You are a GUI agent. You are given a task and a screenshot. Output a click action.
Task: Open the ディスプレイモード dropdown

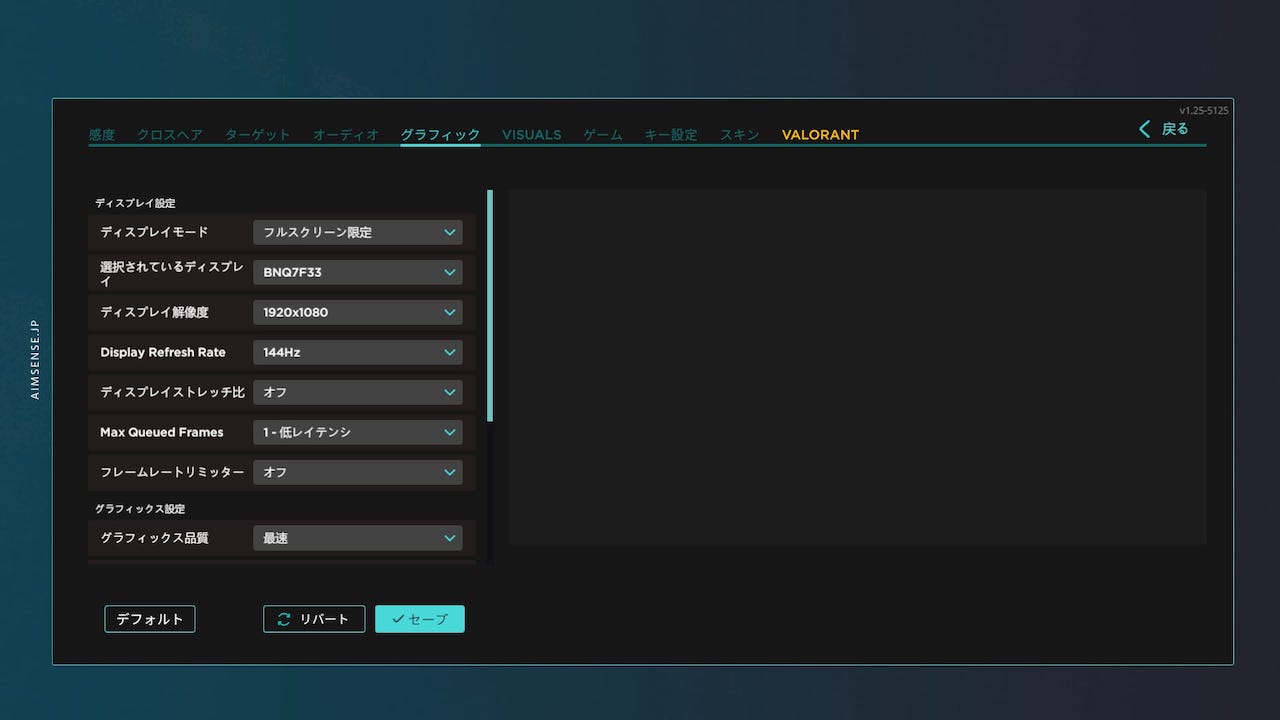pyautogui.click(x=357, y=232)
